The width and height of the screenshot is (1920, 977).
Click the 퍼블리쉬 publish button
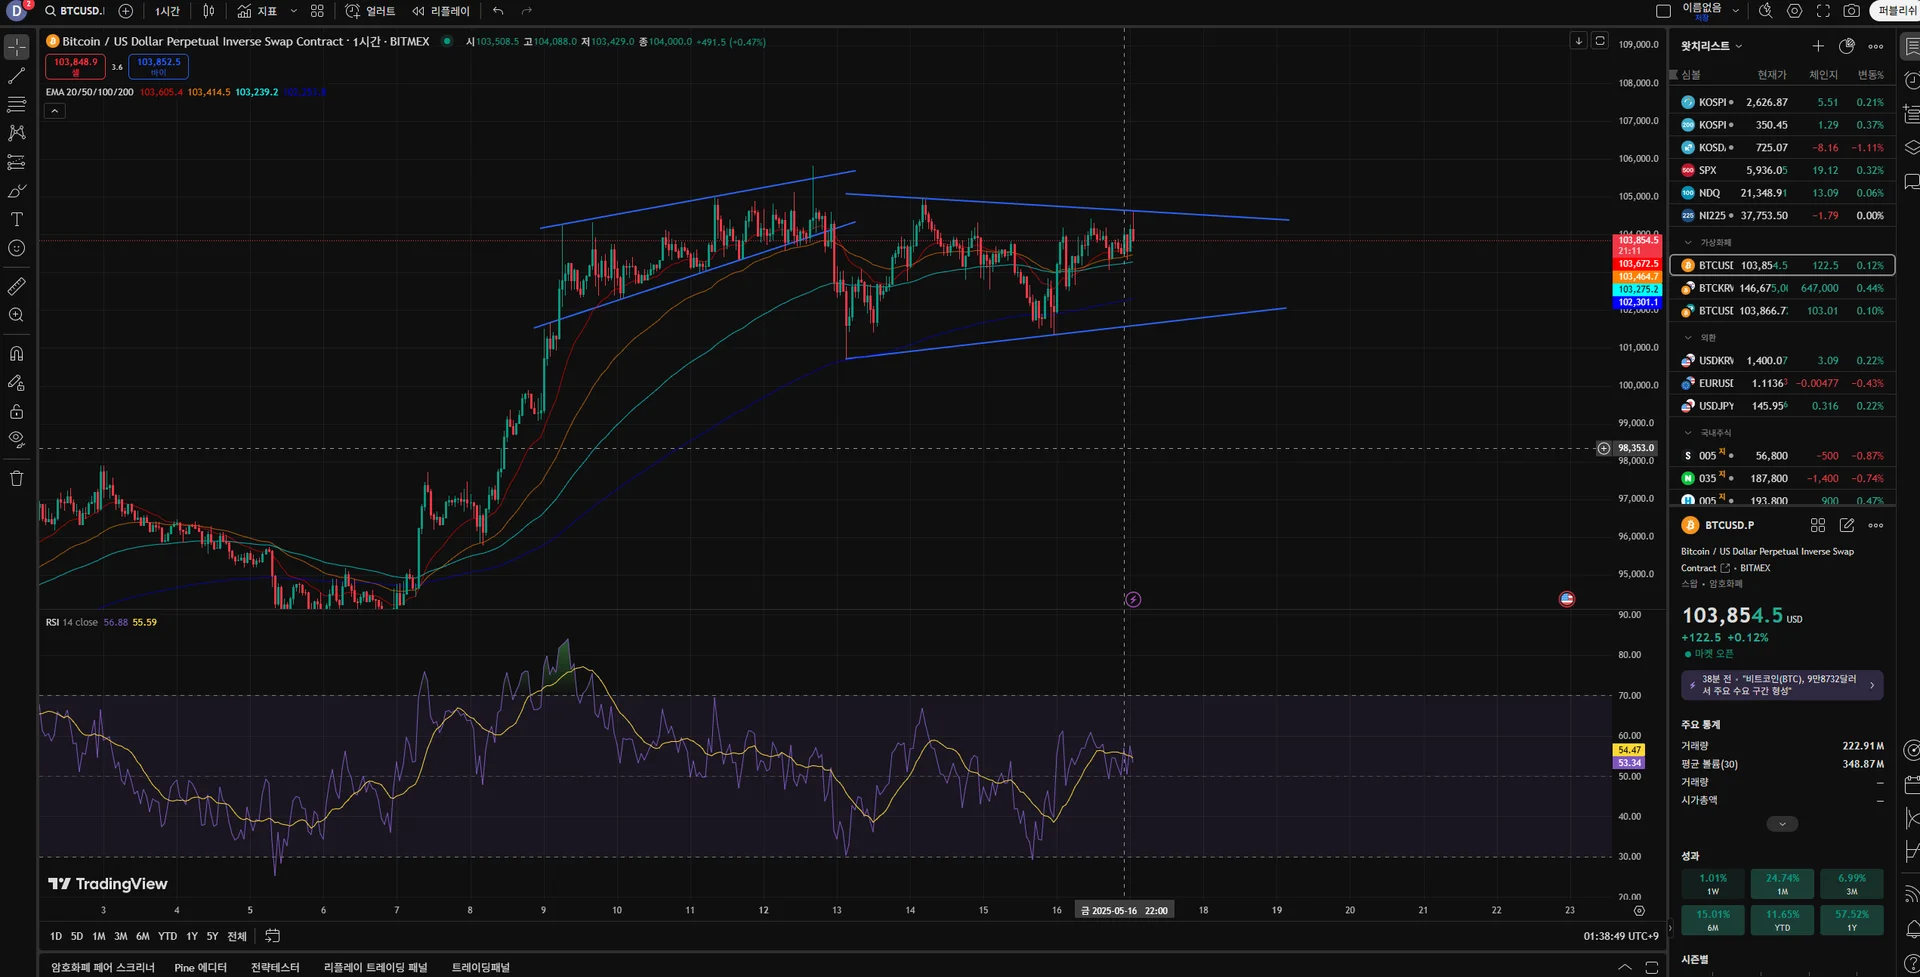[1896, 11]
